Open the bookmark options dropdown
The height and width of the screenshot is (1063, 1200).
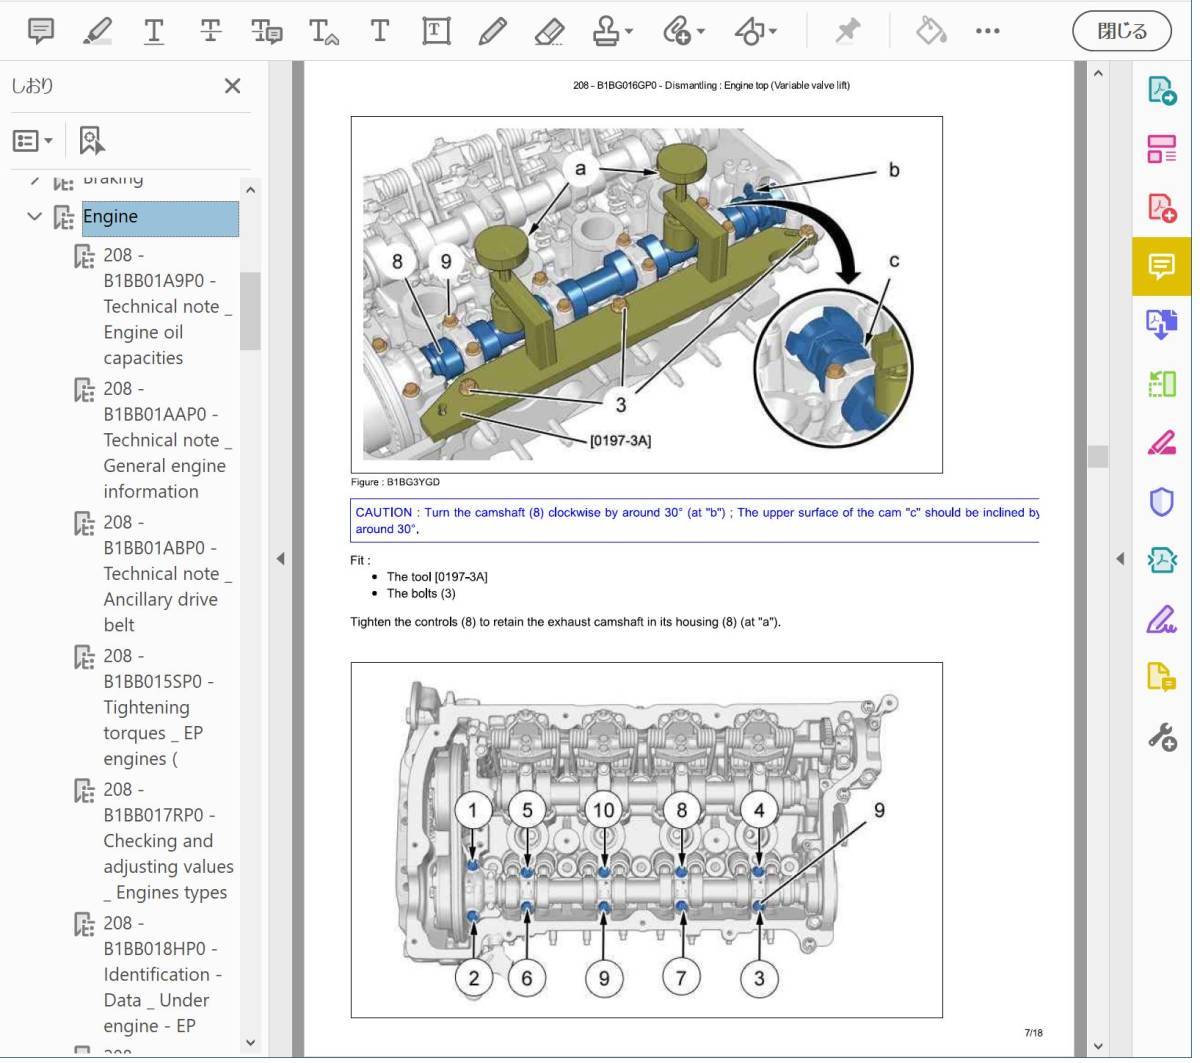click(x=32, y=141)
